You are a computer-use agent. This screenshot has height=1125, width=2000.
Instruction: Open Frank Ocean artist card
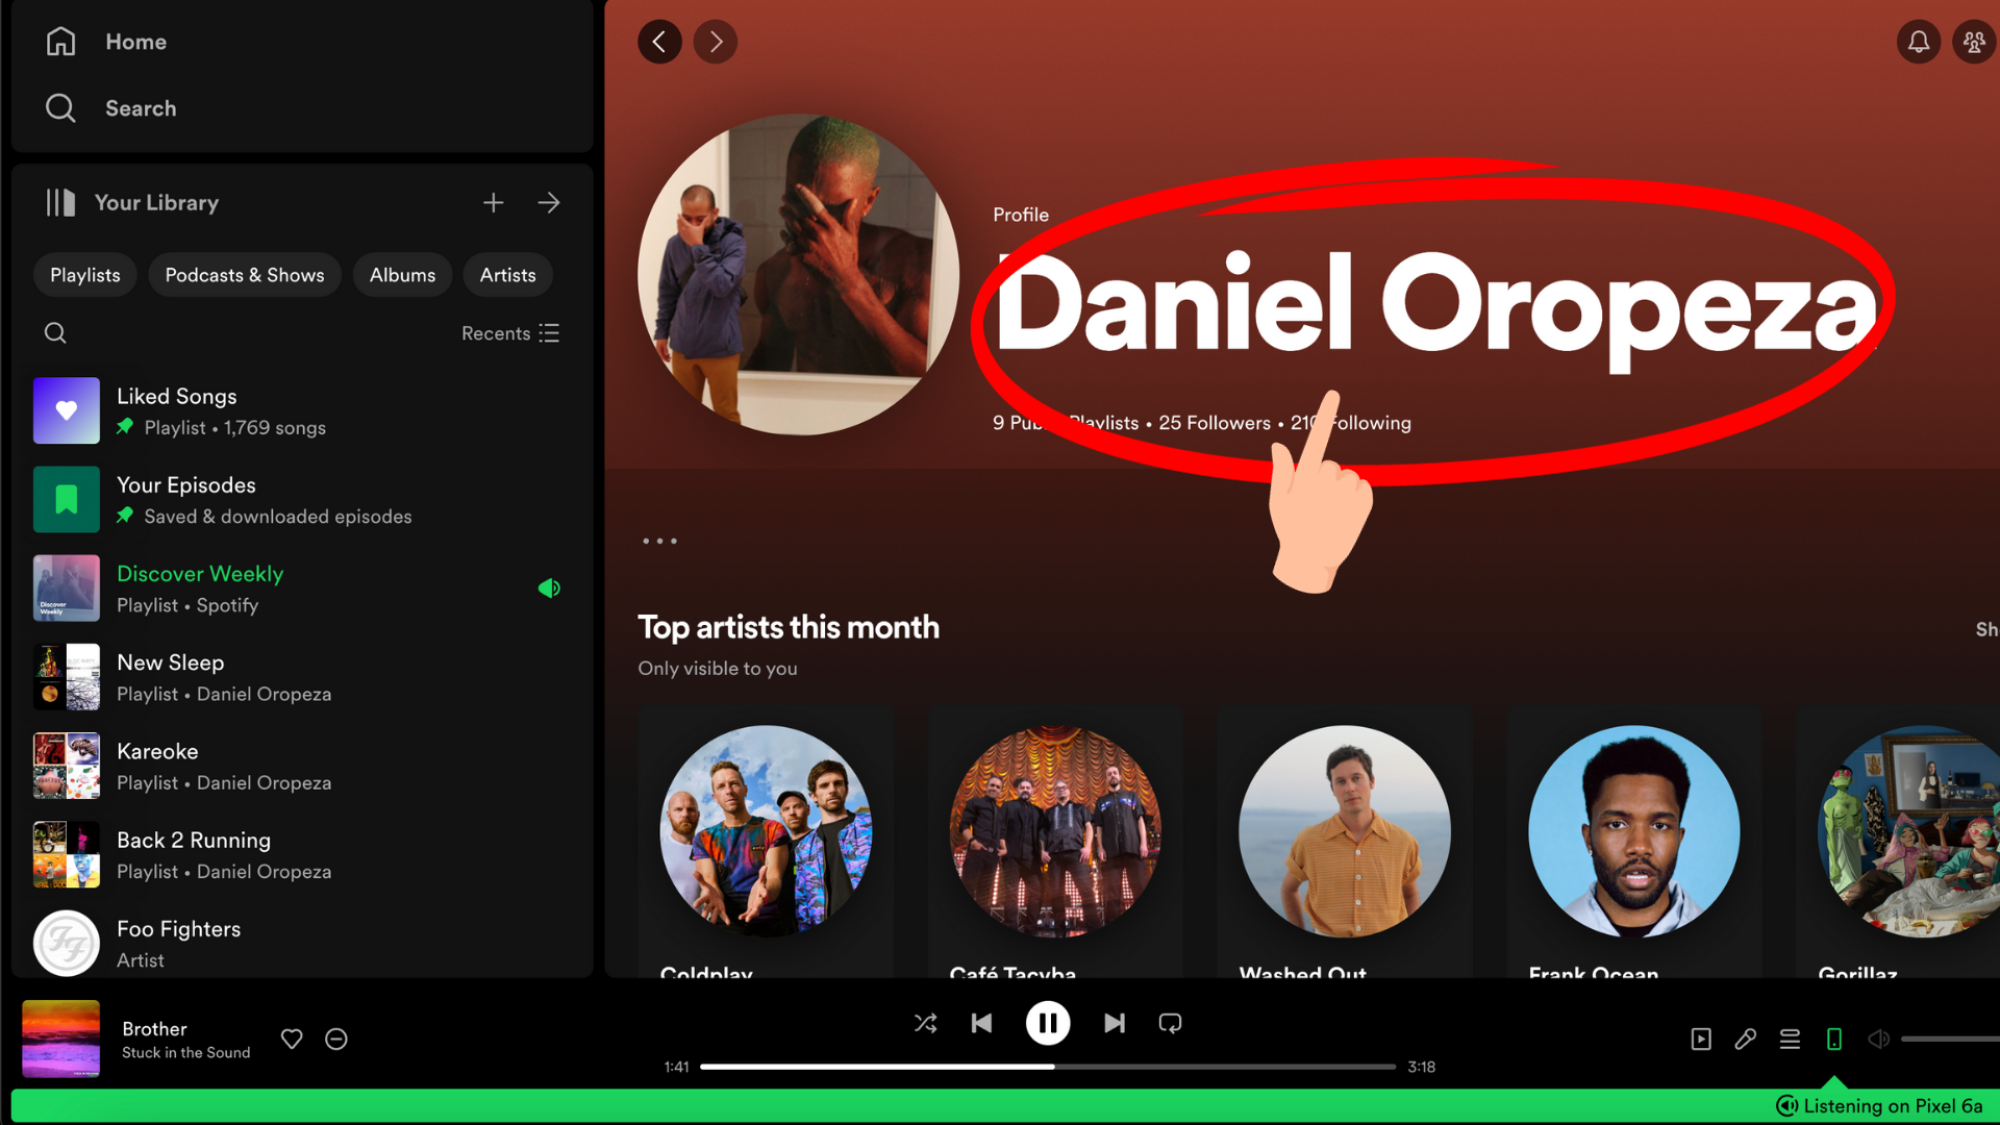coord(1634,842)
